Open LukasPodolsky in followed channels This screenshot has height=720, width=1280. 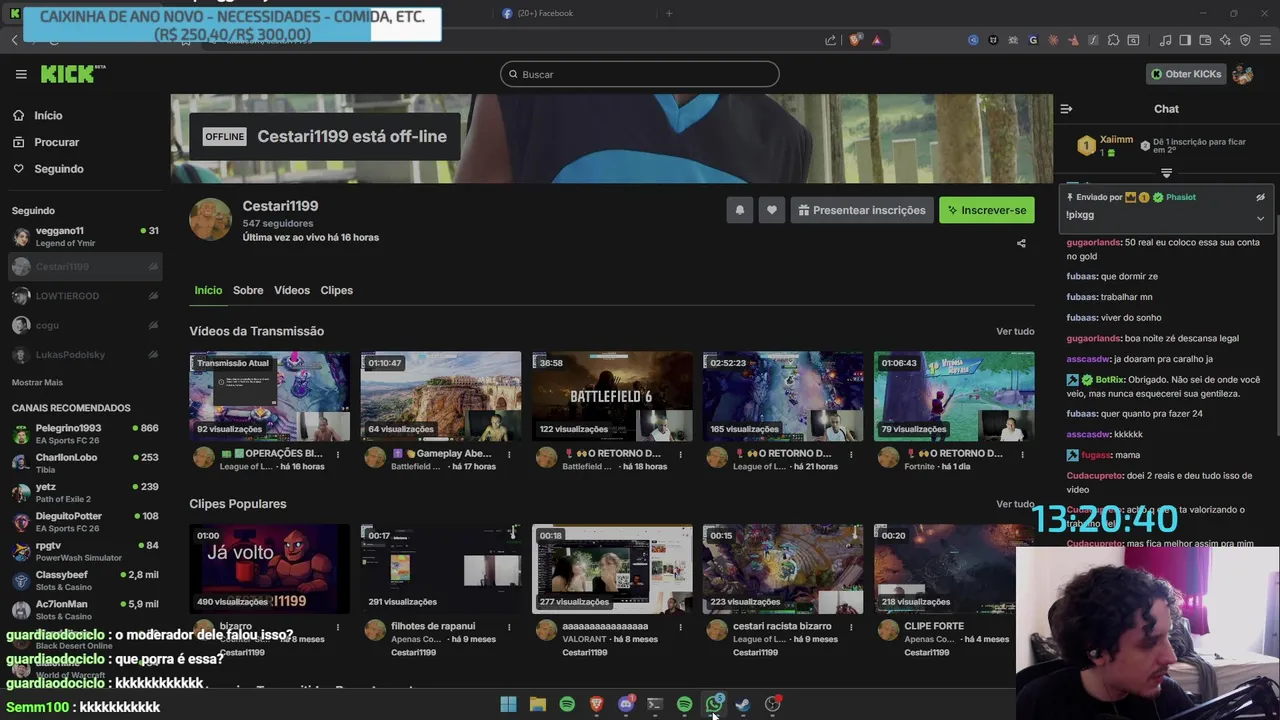85,354
